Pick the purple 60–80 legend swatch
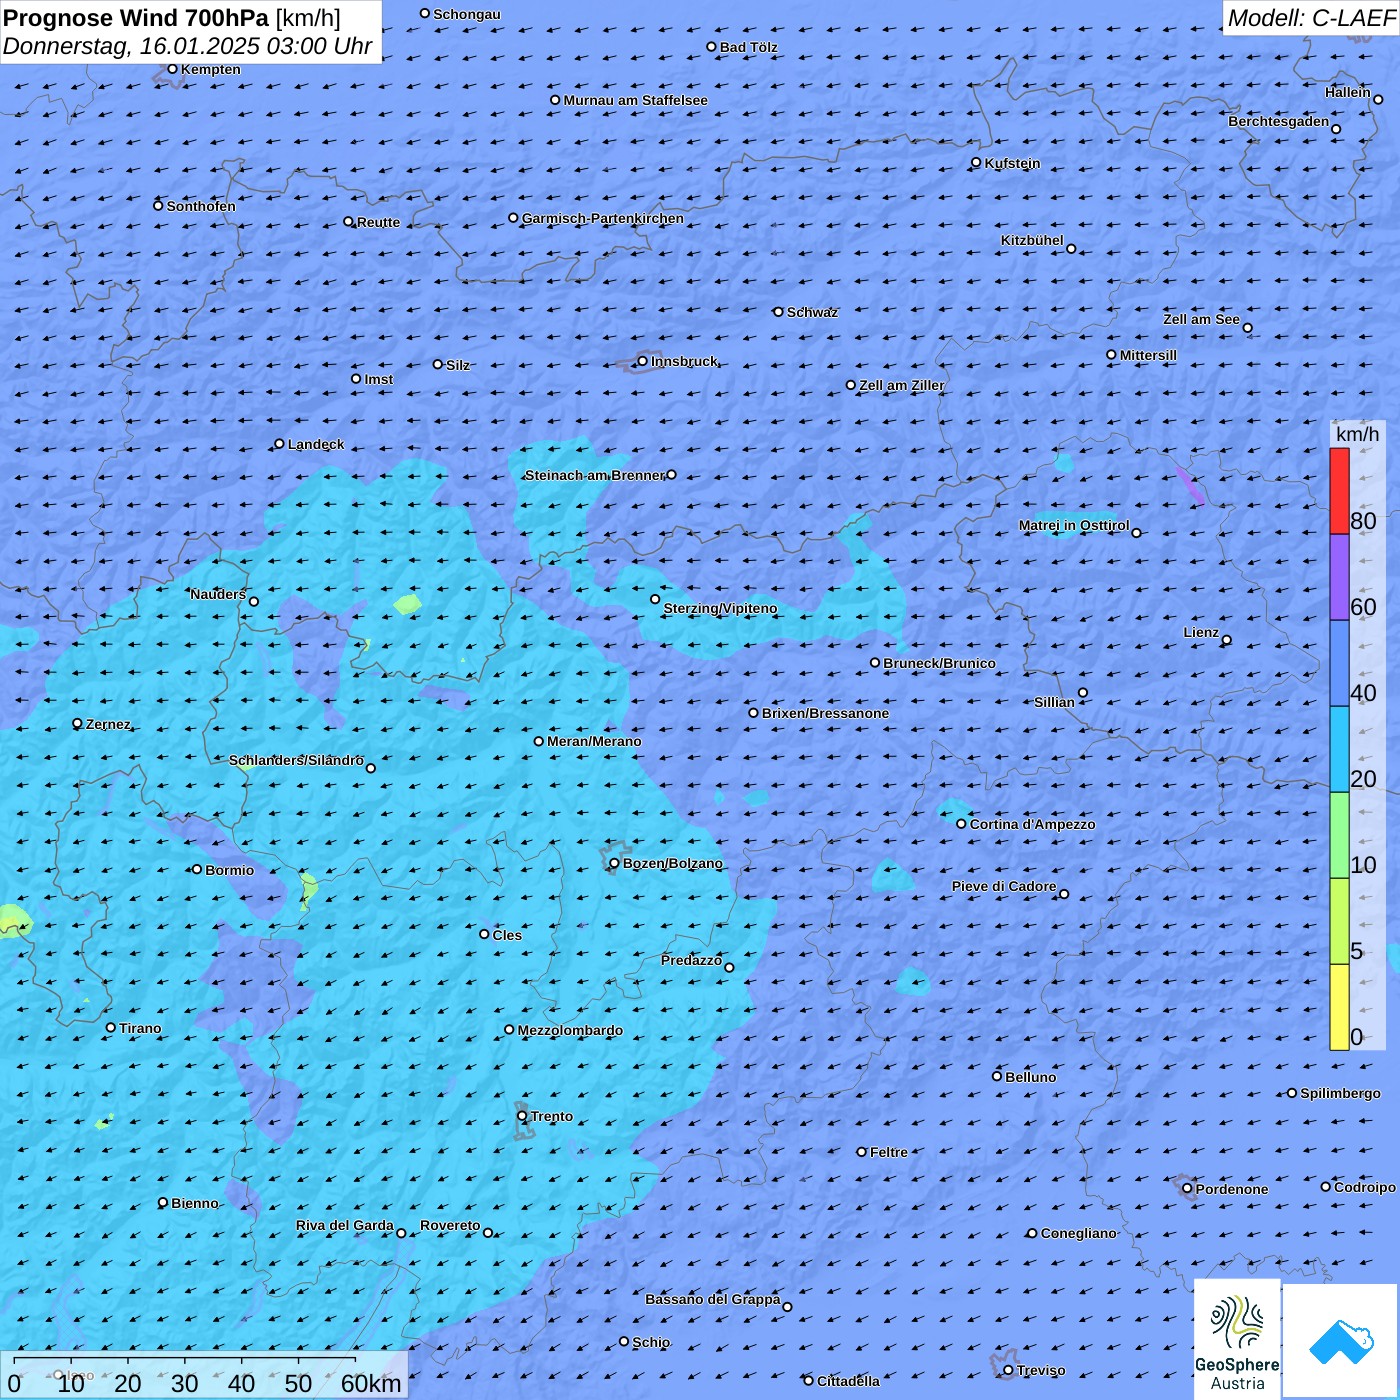1400x1400 pixels. pyautogui.click(x=1339, y=577)
